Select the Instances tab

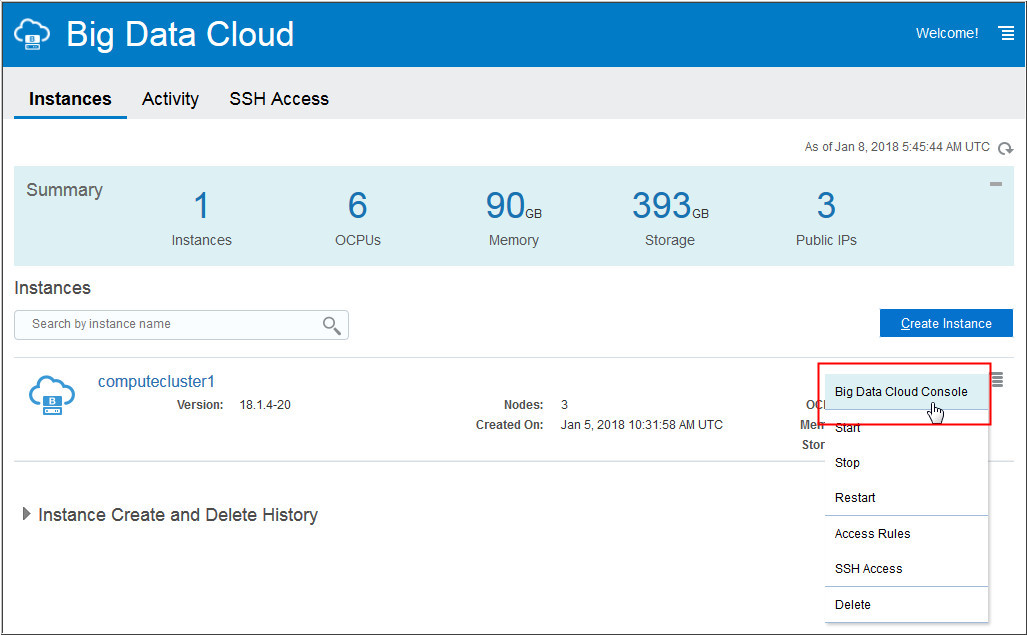point(69,98)
